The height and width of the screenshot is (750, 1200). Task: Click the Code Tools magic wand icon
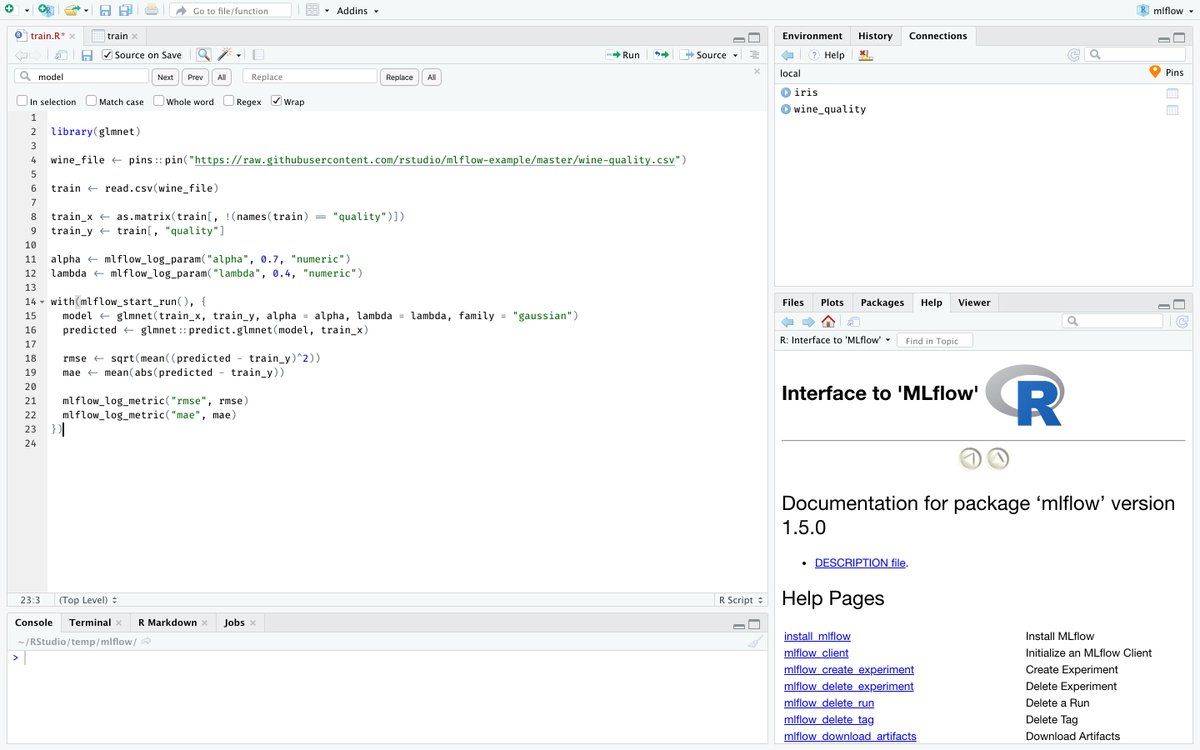point(225,55)
